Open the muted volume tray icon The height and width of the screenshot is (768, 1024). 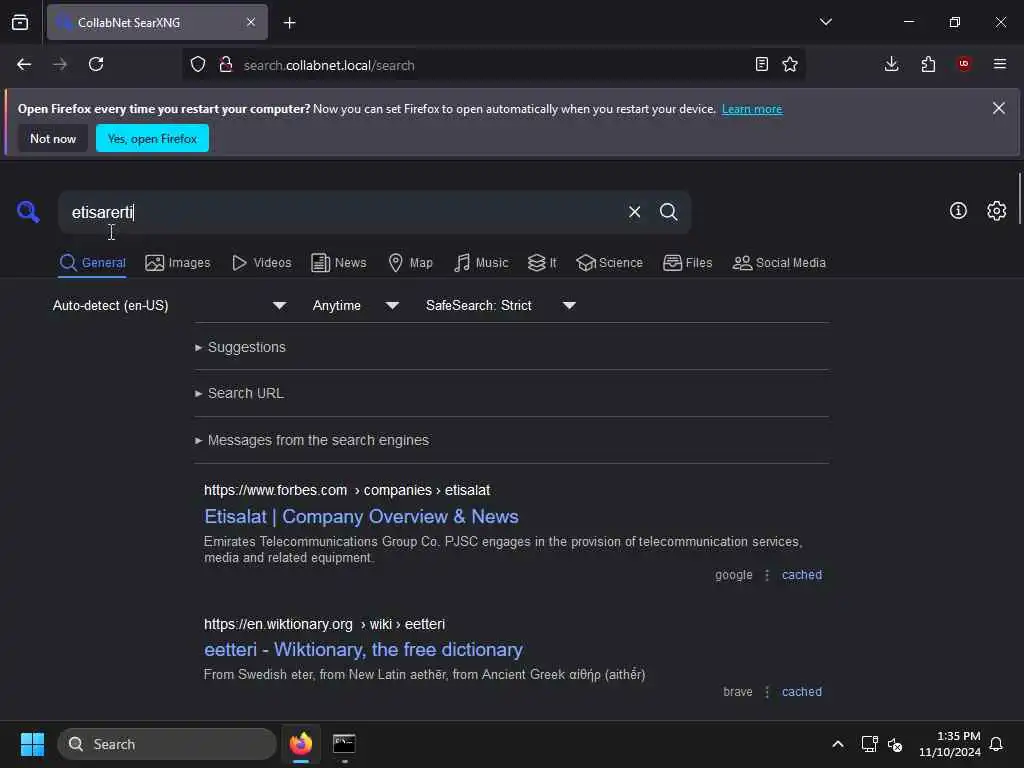(895, 744)
